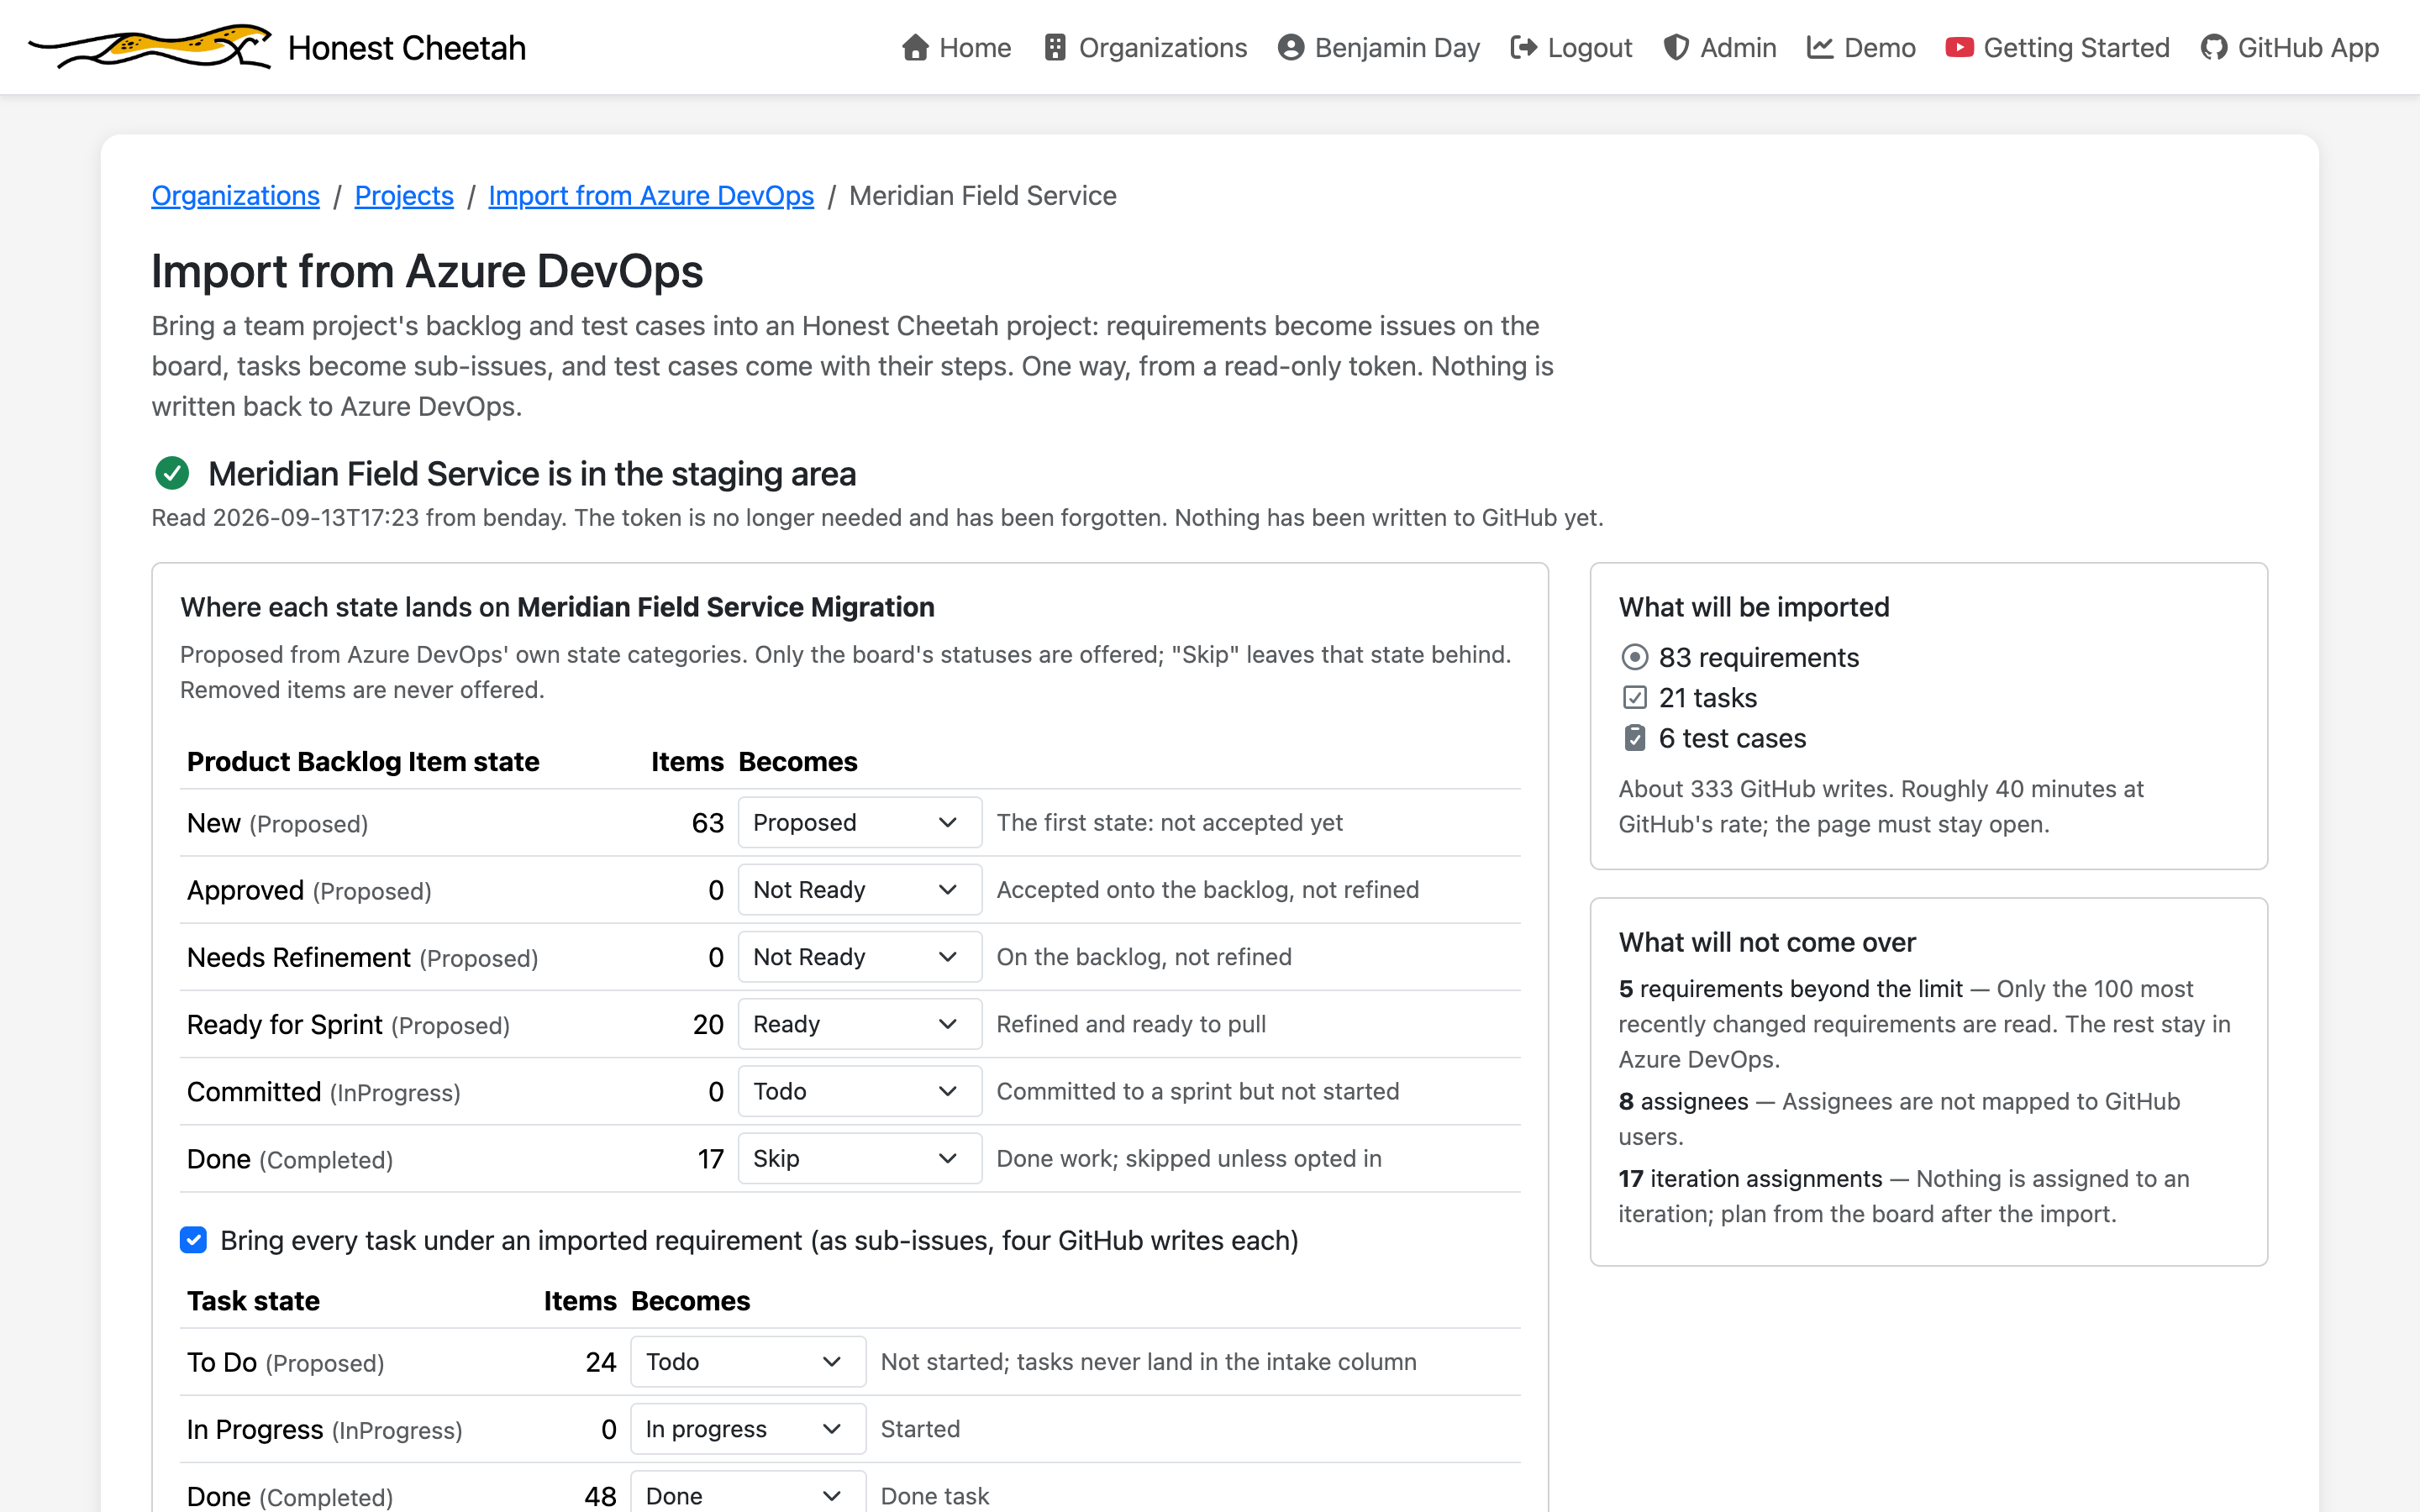
Task: Click the 'New (Proposed)' state row label
Action: click(277, 823)
